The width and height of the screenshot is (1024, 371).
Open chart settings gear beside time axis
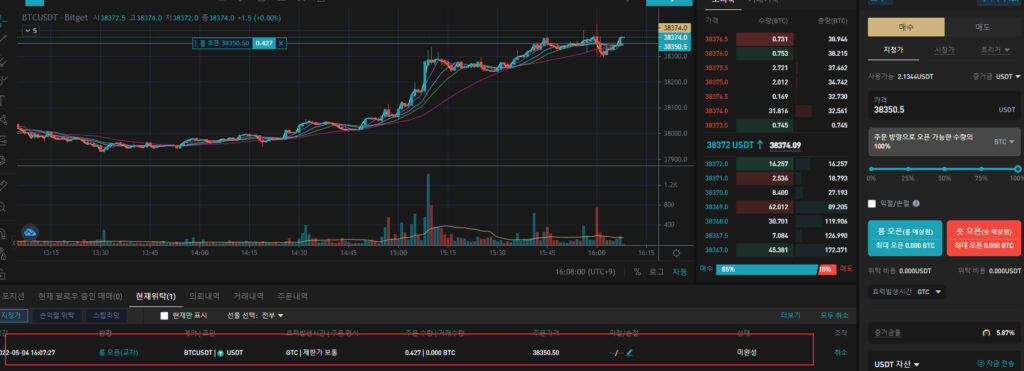676,253
